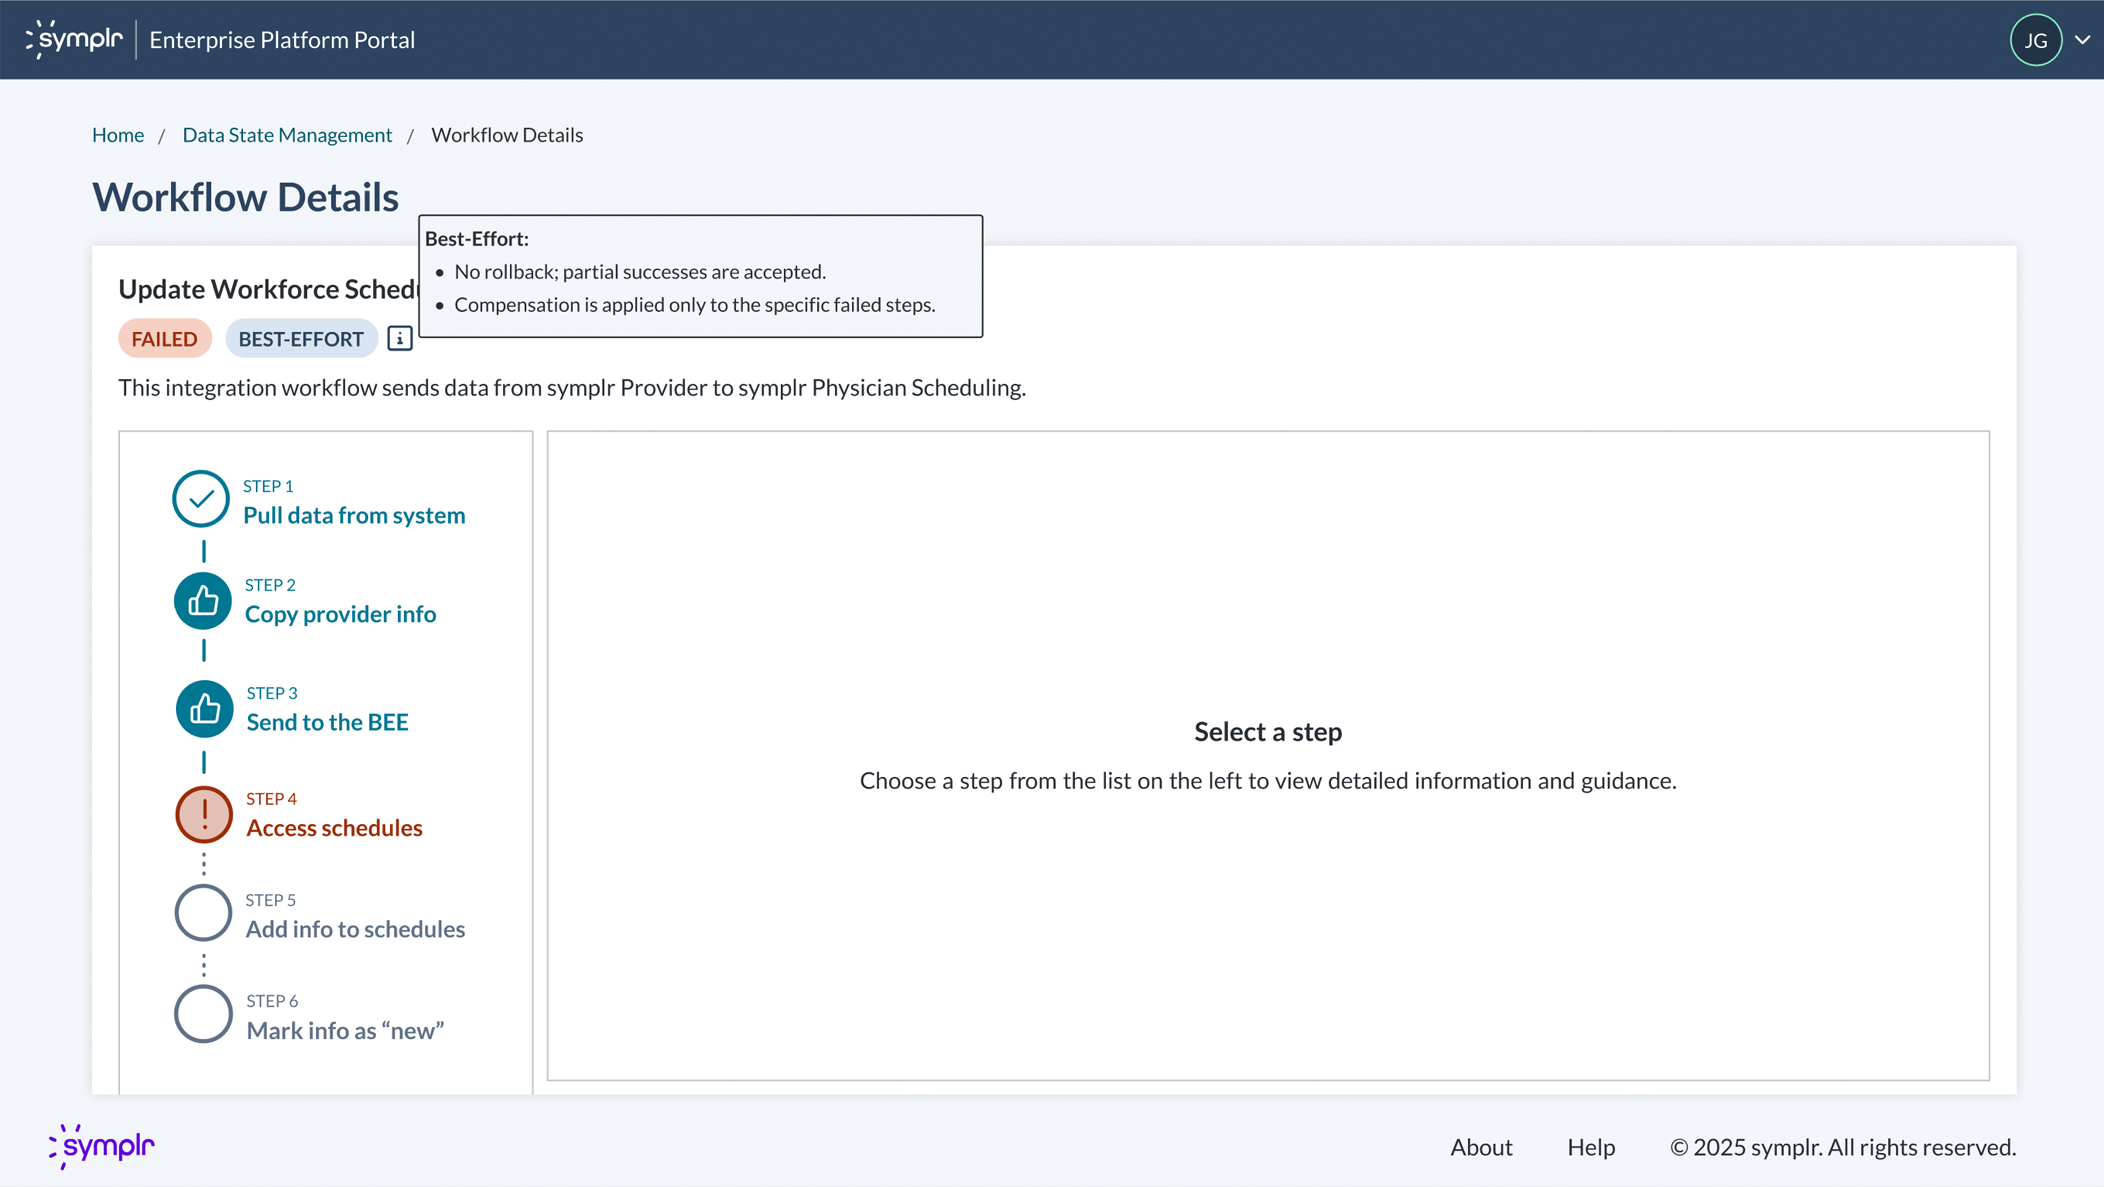This screenshot has width=2104, height=1187.
Task: Click the thumbs-up icon for Copy provider info
Action: 203,600
